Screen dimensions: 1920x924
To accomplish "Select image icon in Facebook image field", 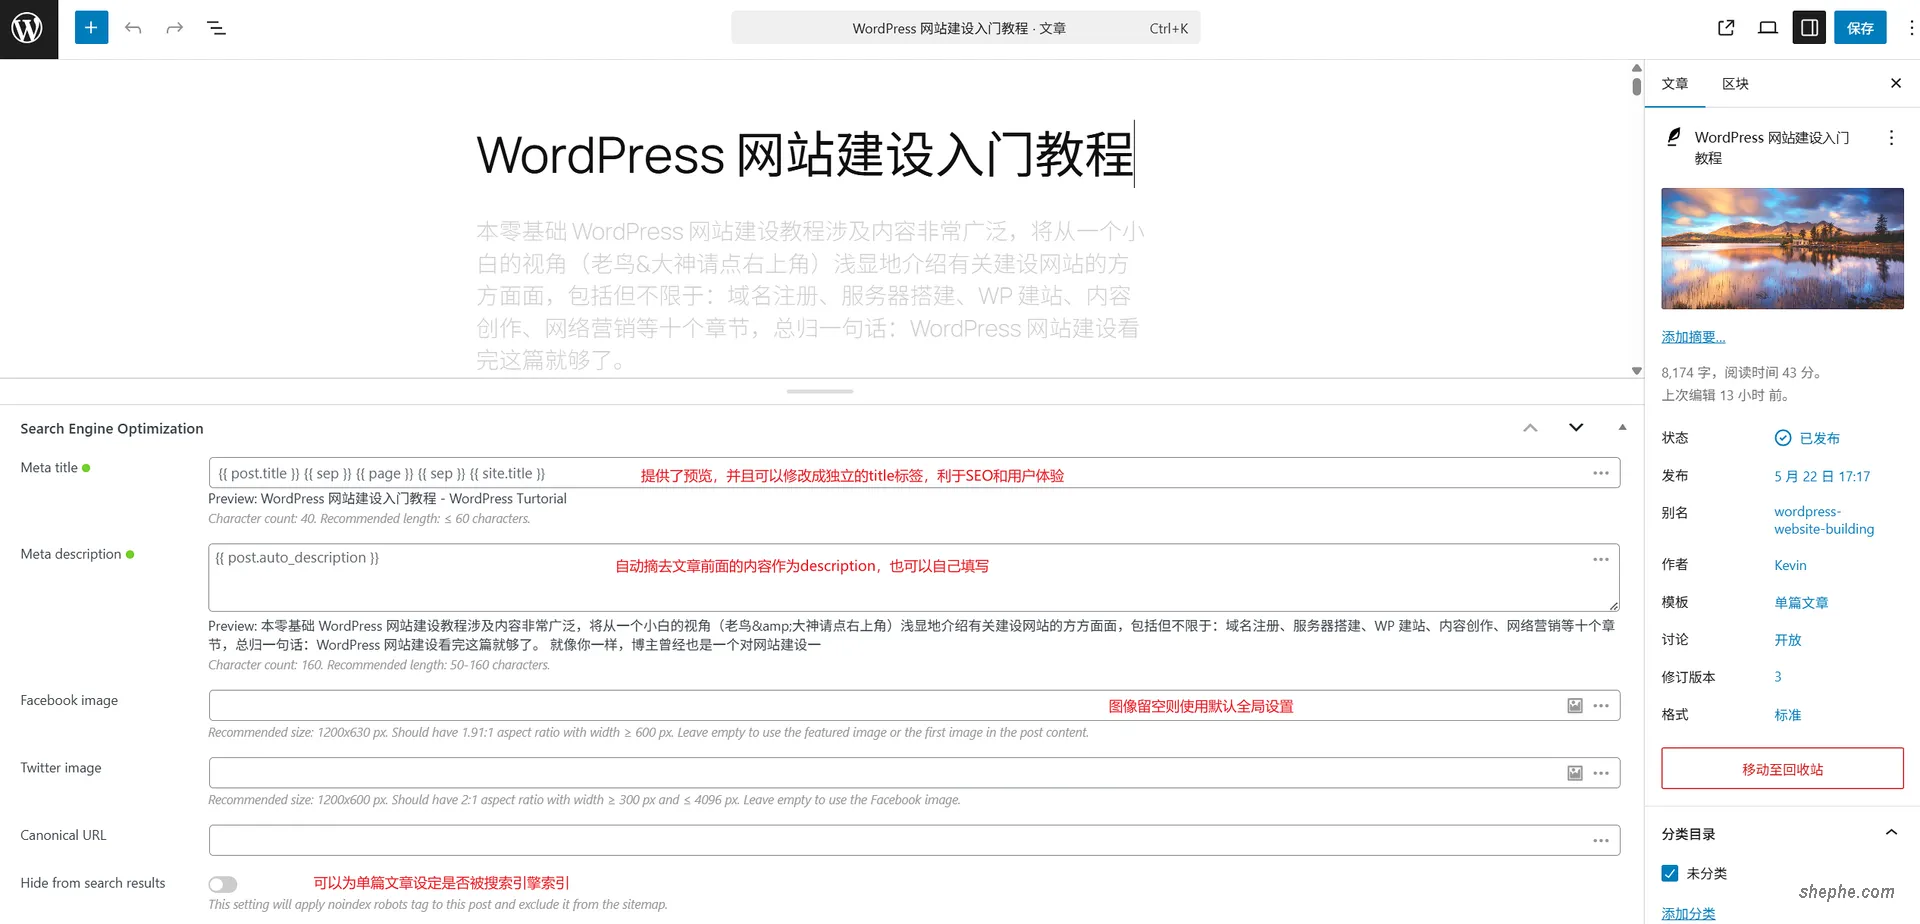I will click(x=1575, y=705).
